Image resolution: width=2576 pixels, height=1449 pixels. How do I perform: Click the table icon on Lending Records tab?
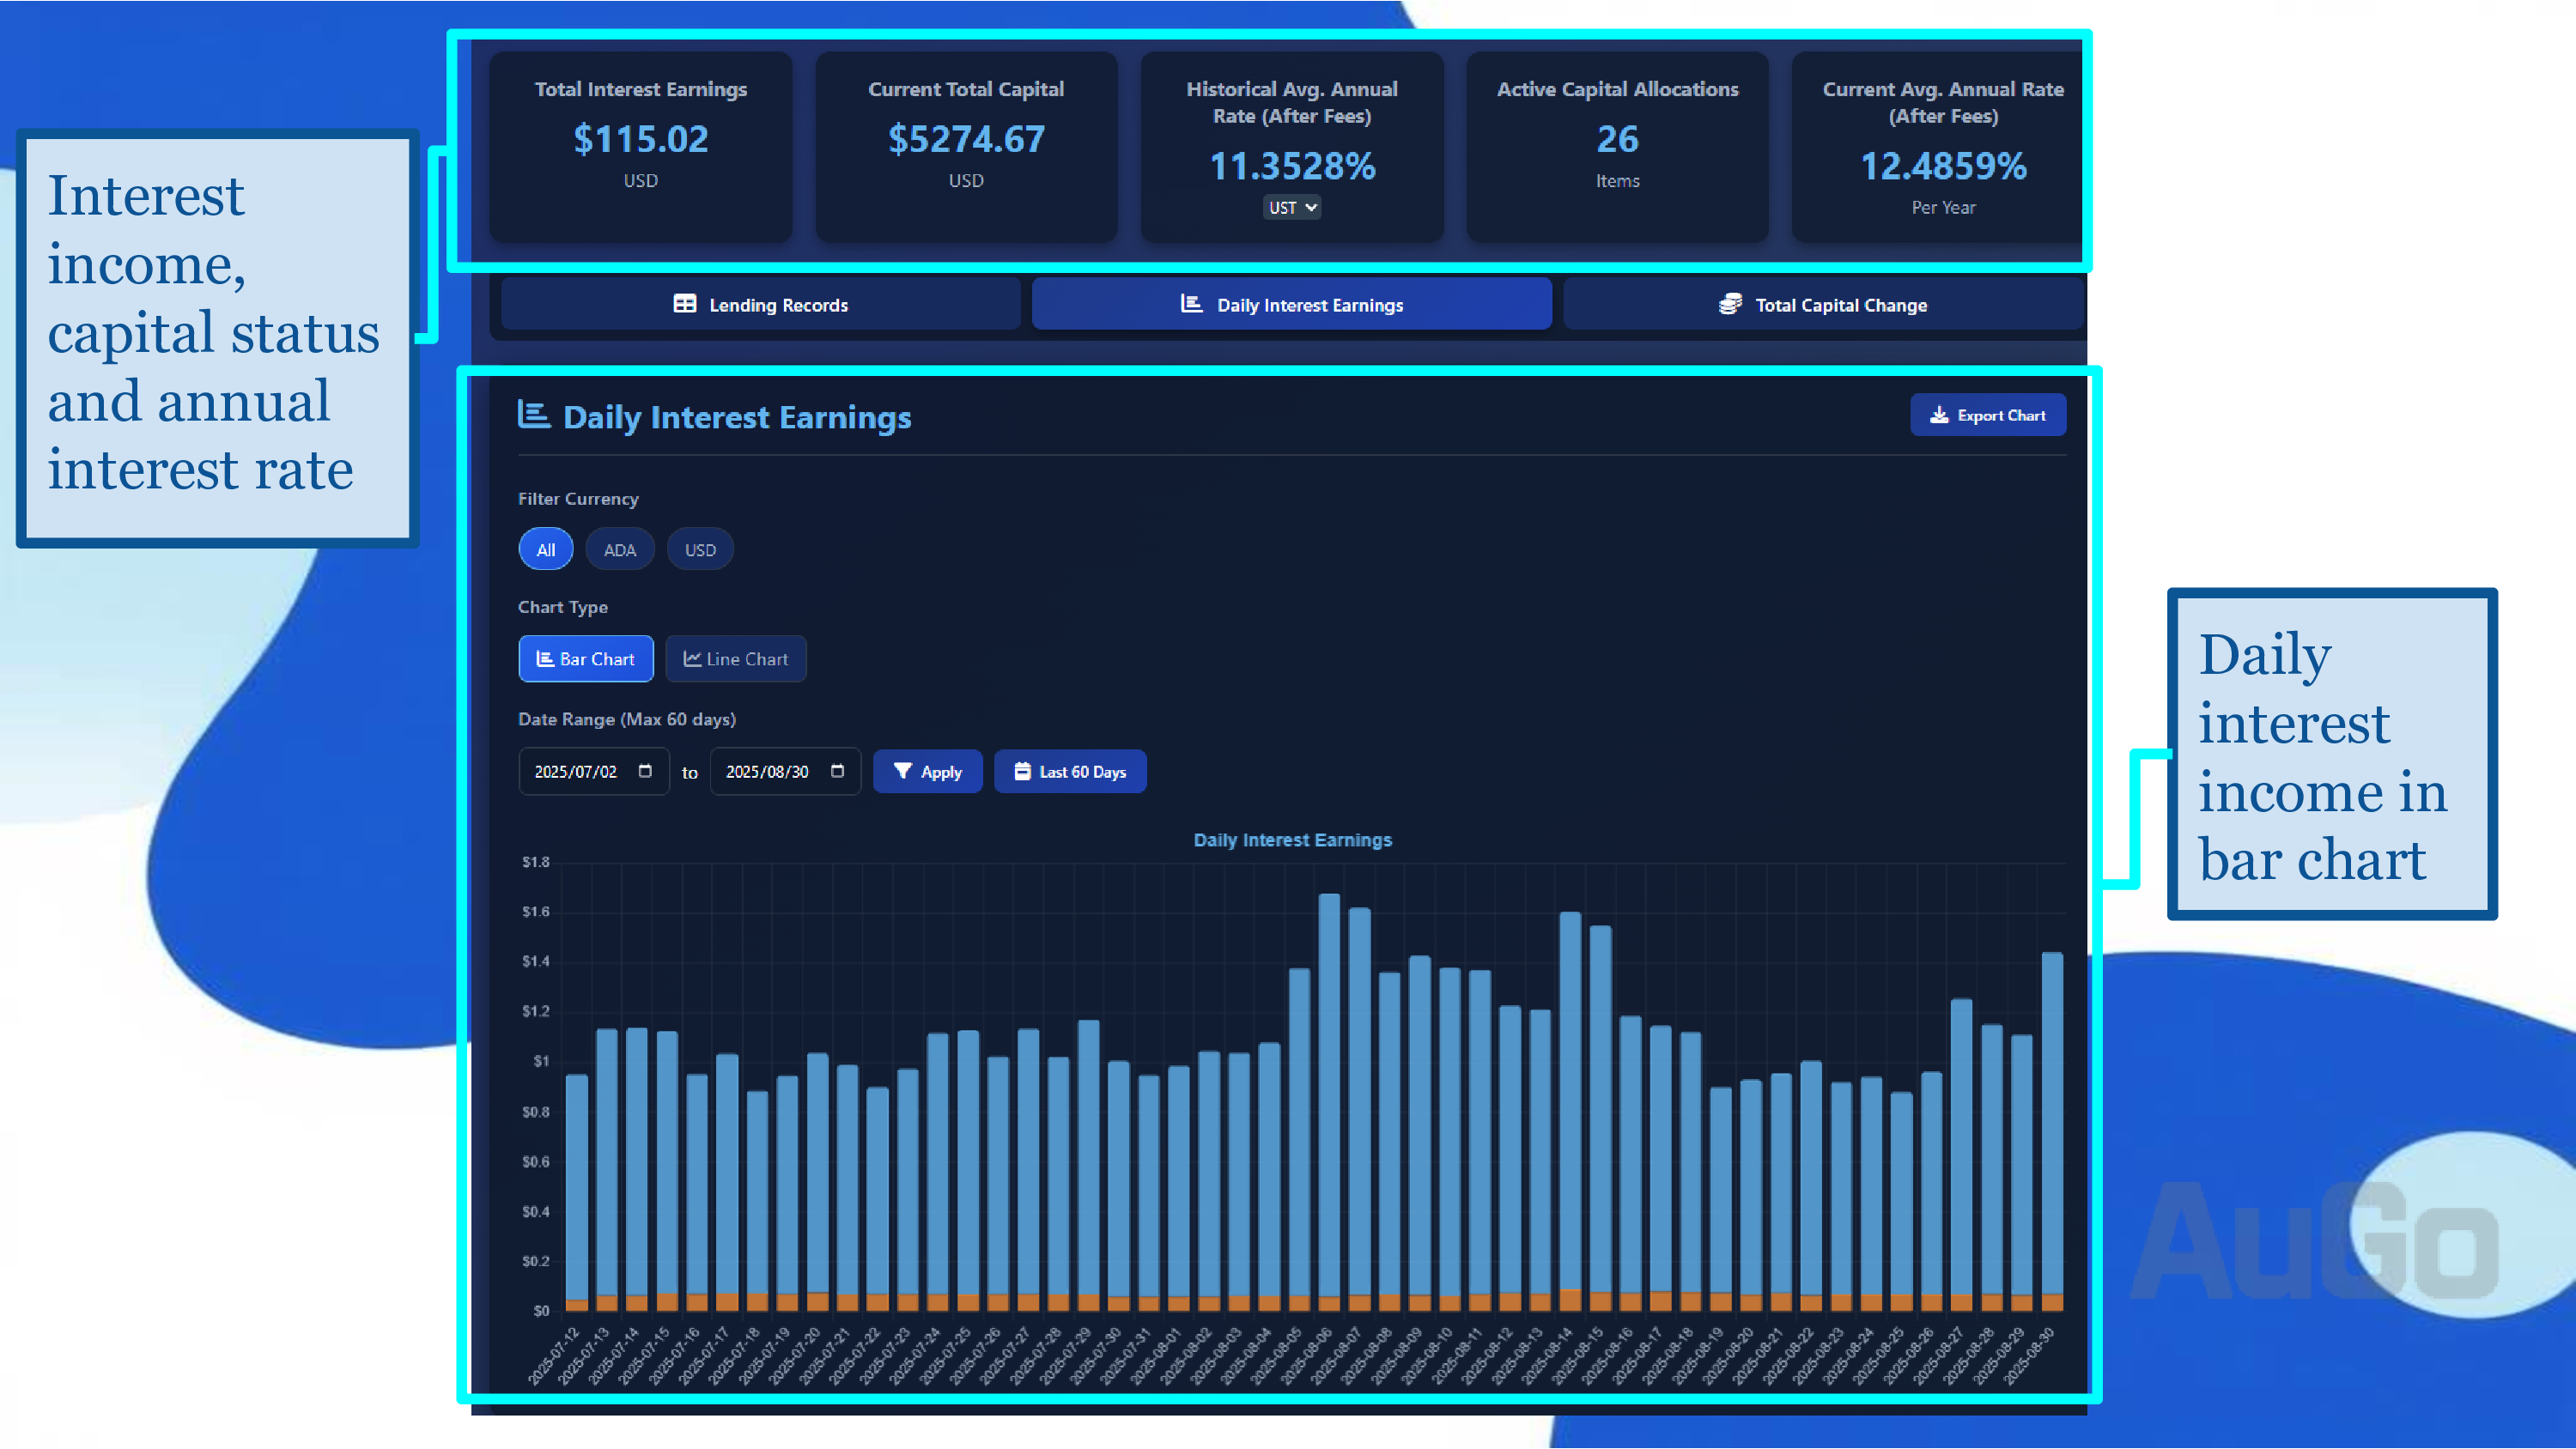click(x=685, y=304)
